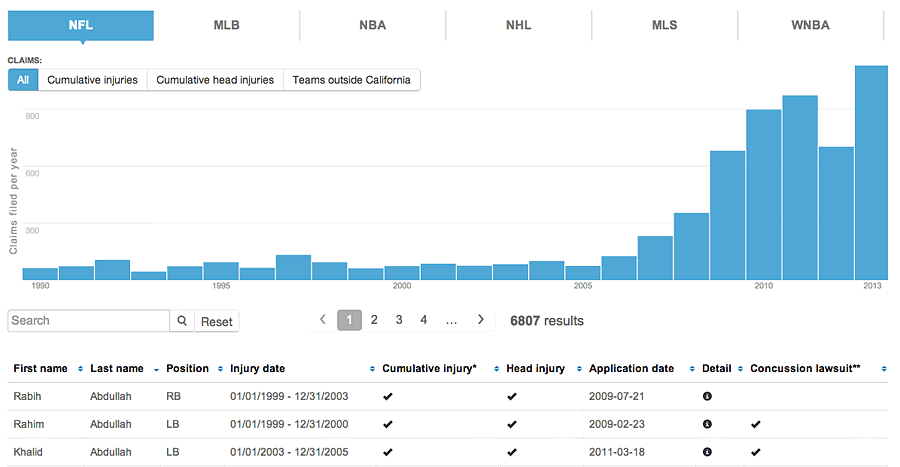Click the search magnifier icon
The height and width of the screenshot is (467, 900).
click(x=182, y=321)
